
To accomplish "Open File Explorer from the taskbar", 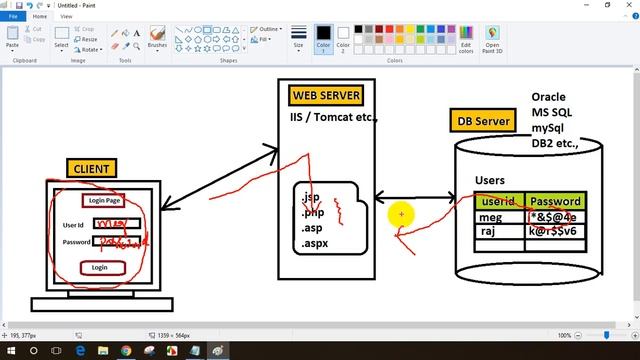I will [x=103, y=351].
